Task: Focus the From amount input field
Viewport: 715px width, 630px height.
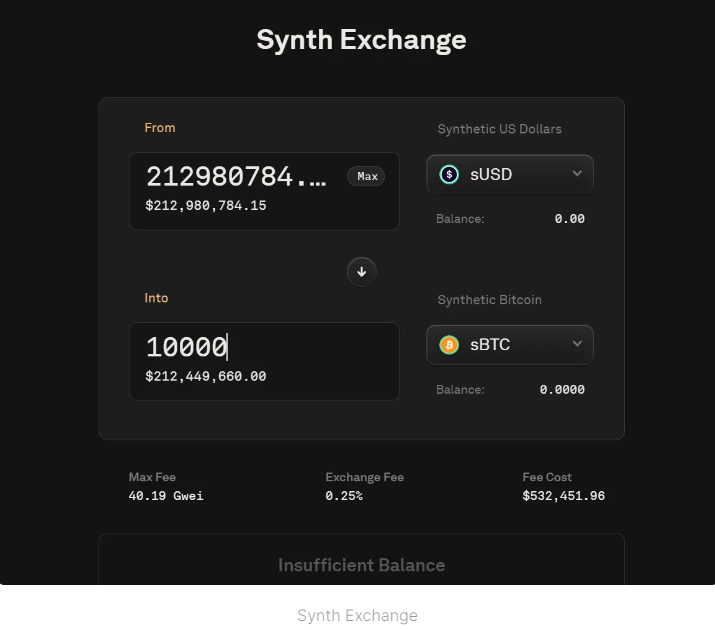Action: [x=238, y=177]
